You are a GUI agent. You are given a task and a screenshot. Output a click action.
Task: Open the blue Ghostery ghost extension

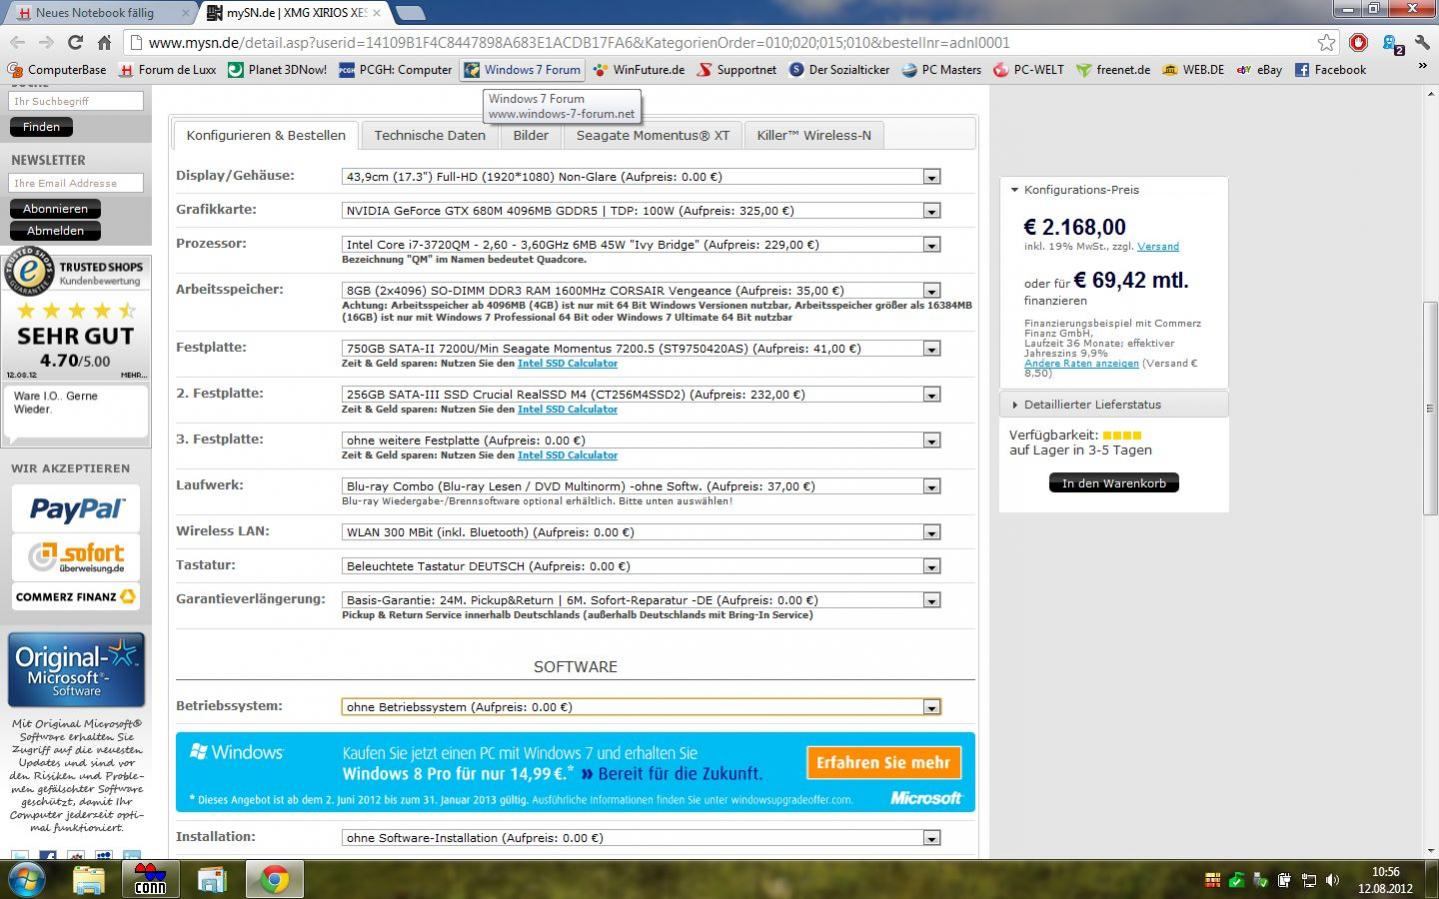pyautogui.click(x=1391, y=43)
